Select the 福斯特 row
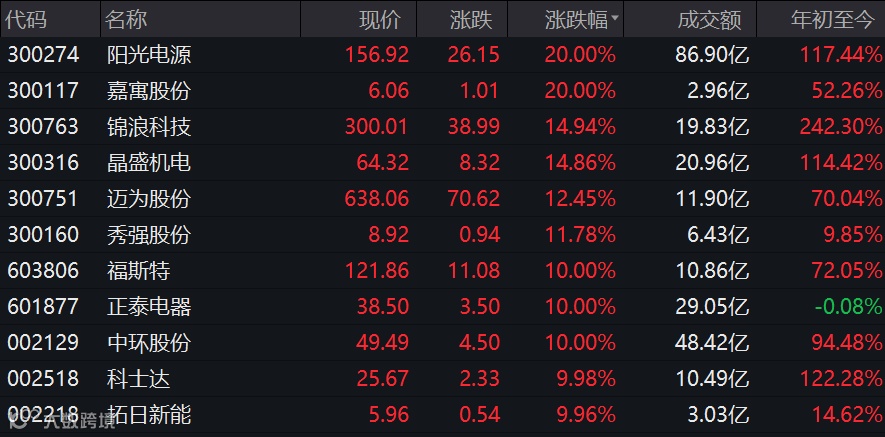 442,270
